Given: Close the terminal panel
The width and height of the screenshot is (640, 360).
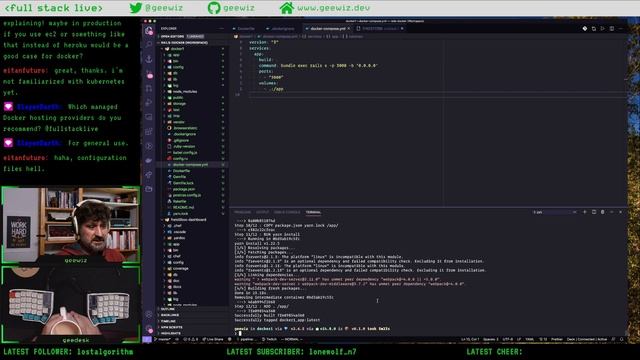Looking at the screenshot, I should 620,212.
